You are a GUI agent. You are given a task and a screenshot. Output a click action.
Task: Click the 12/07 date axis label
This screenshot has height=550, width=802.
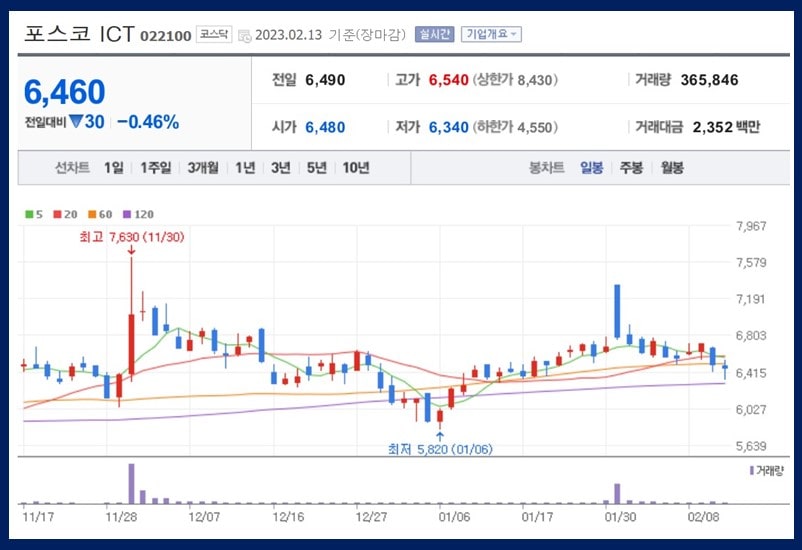point(204,517)
